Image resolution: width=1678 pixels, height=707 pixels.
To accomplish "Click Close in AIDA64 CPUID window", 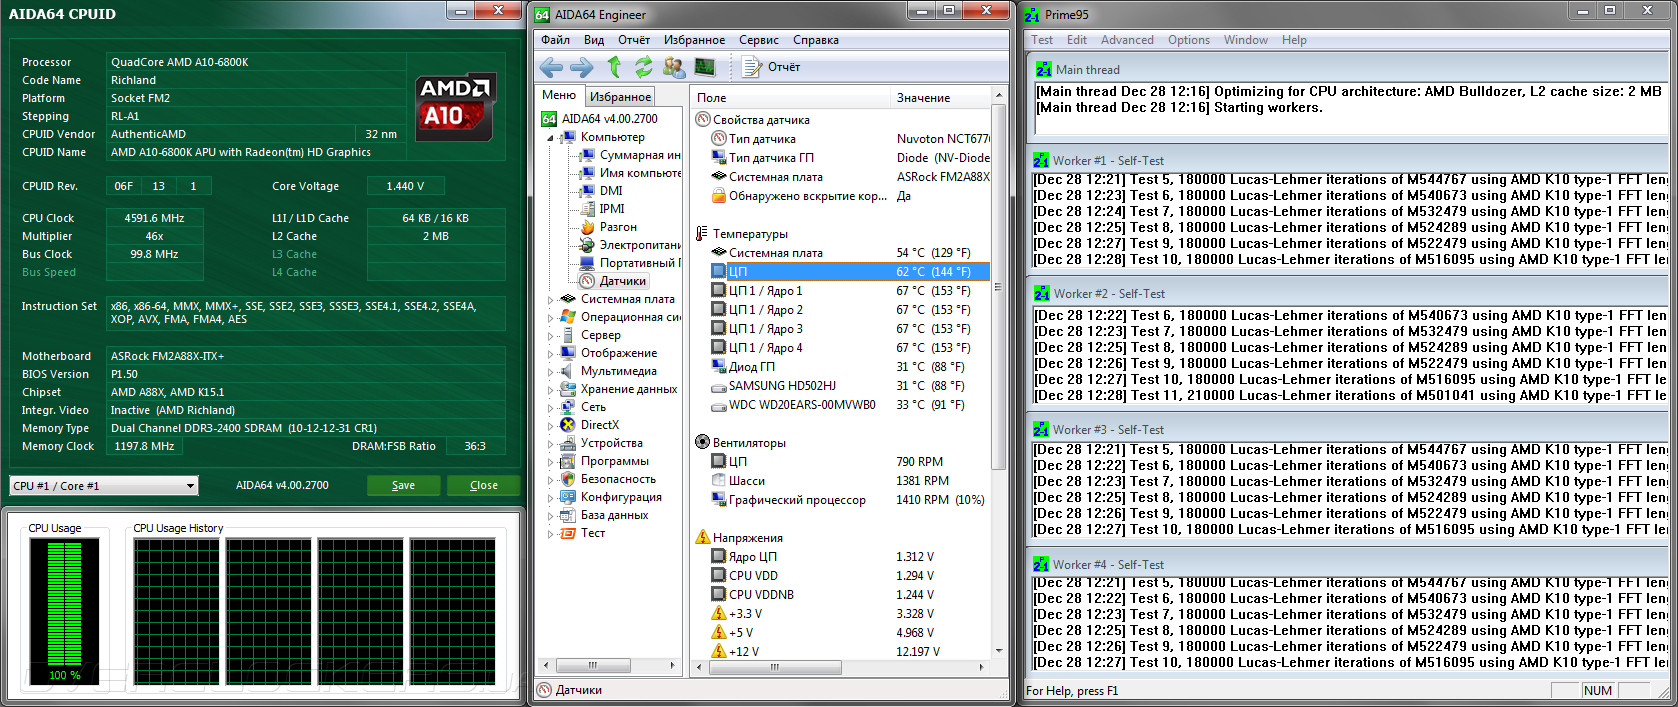I will 484,485.
